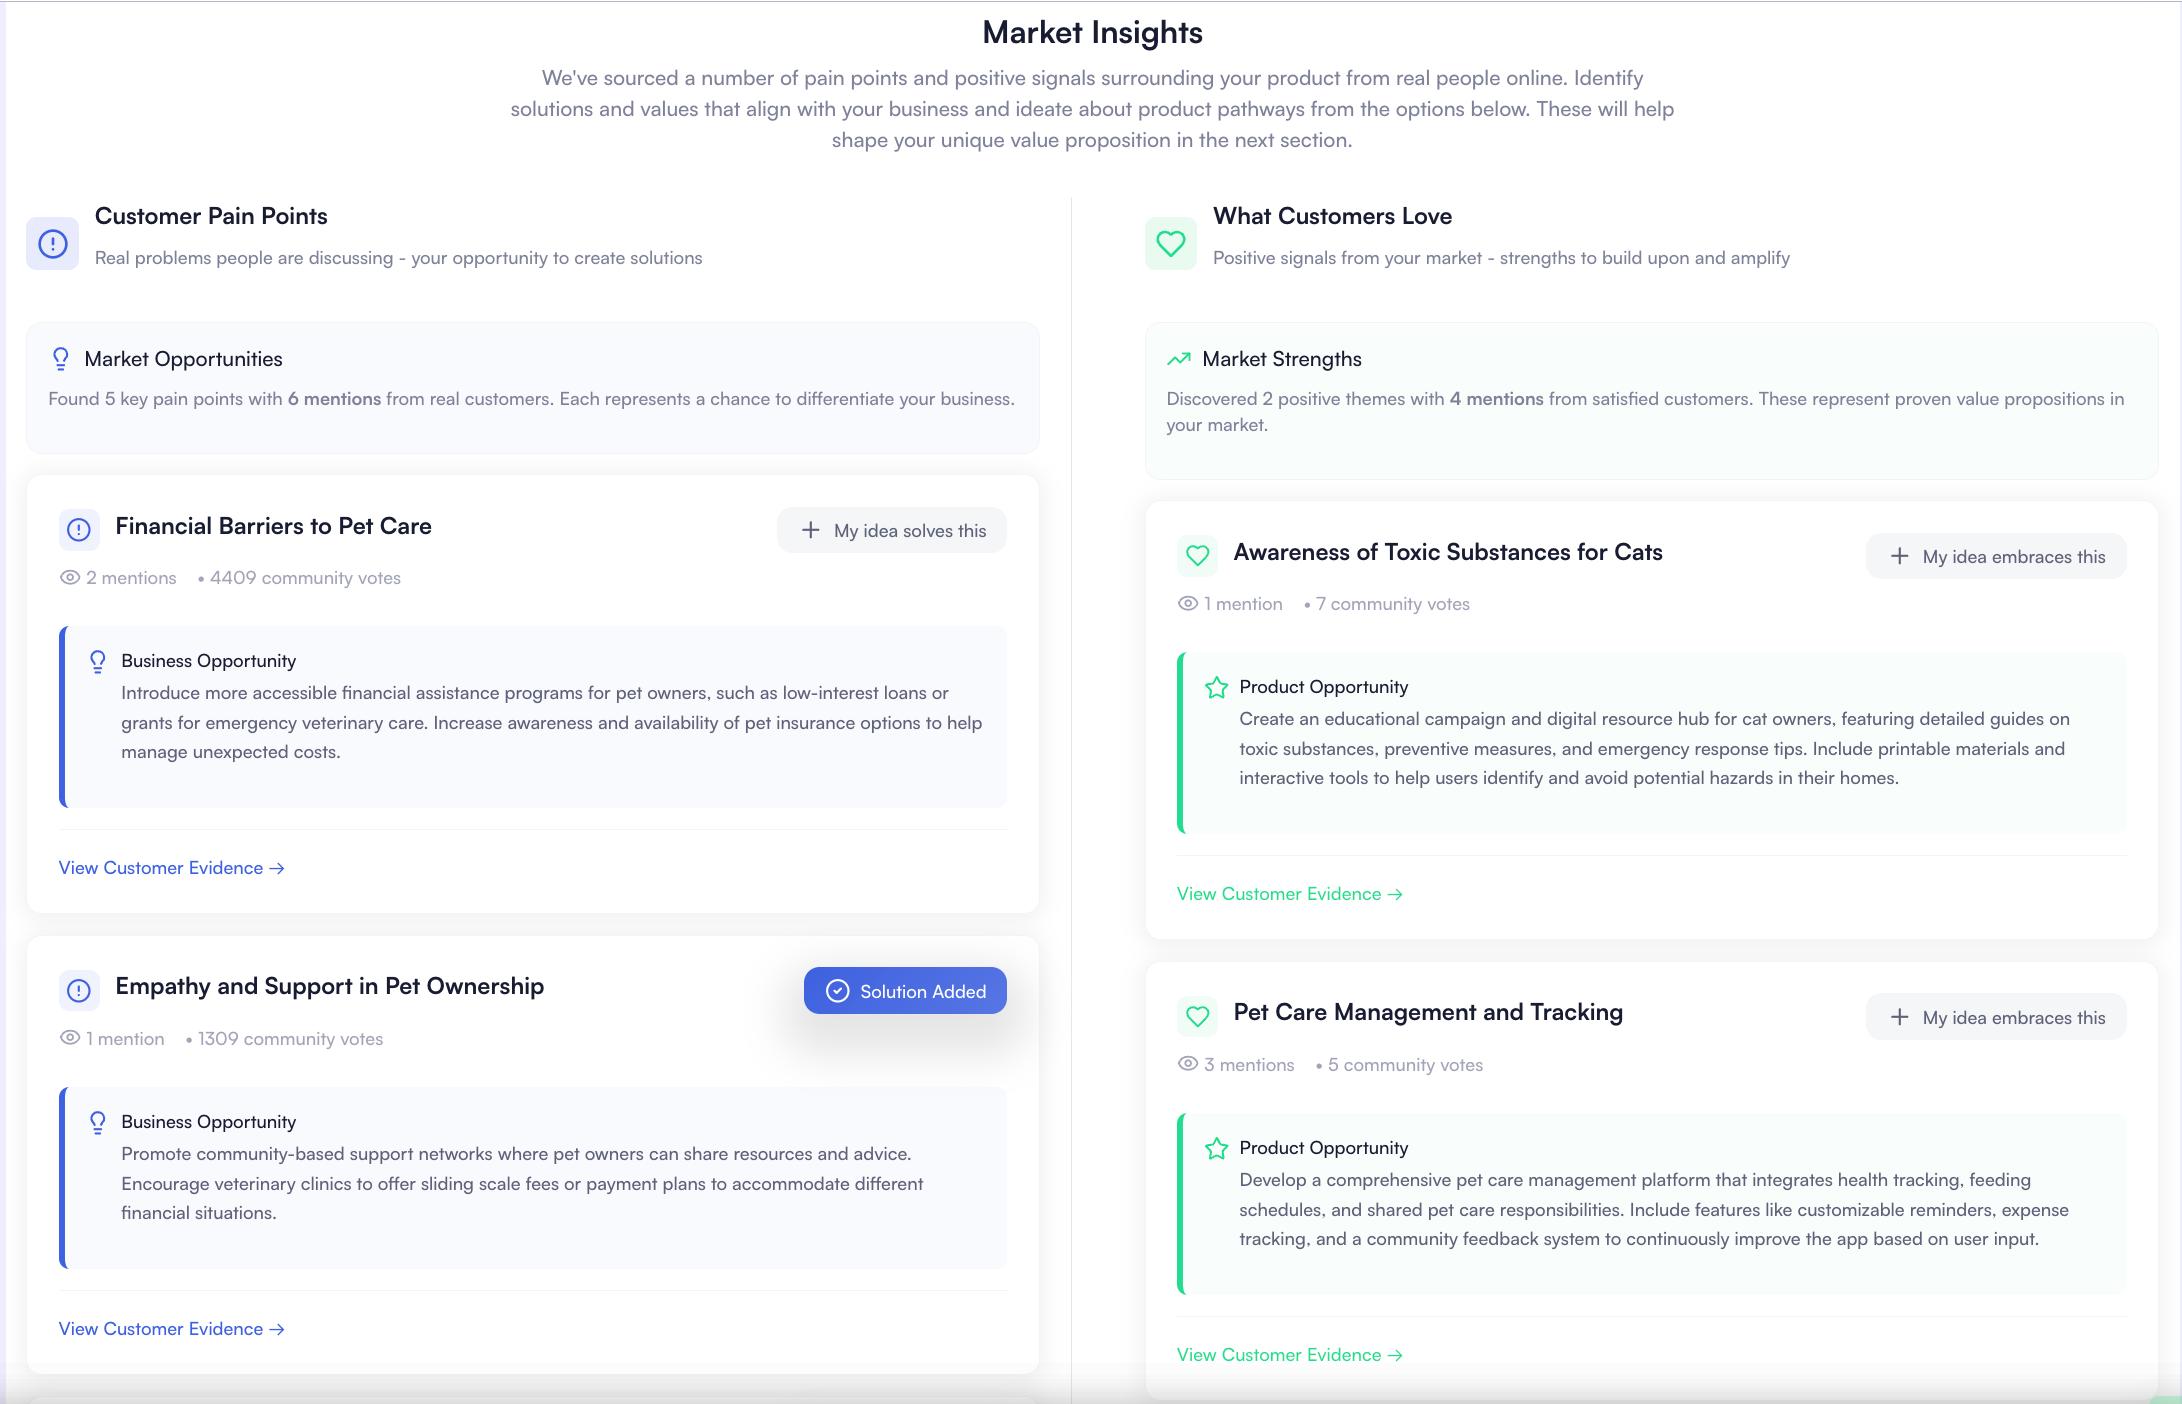Click the Pet Care Management and Tracking title
The width and height of the screenshot is (2182, 1404).
[x=1428, y=1012]
